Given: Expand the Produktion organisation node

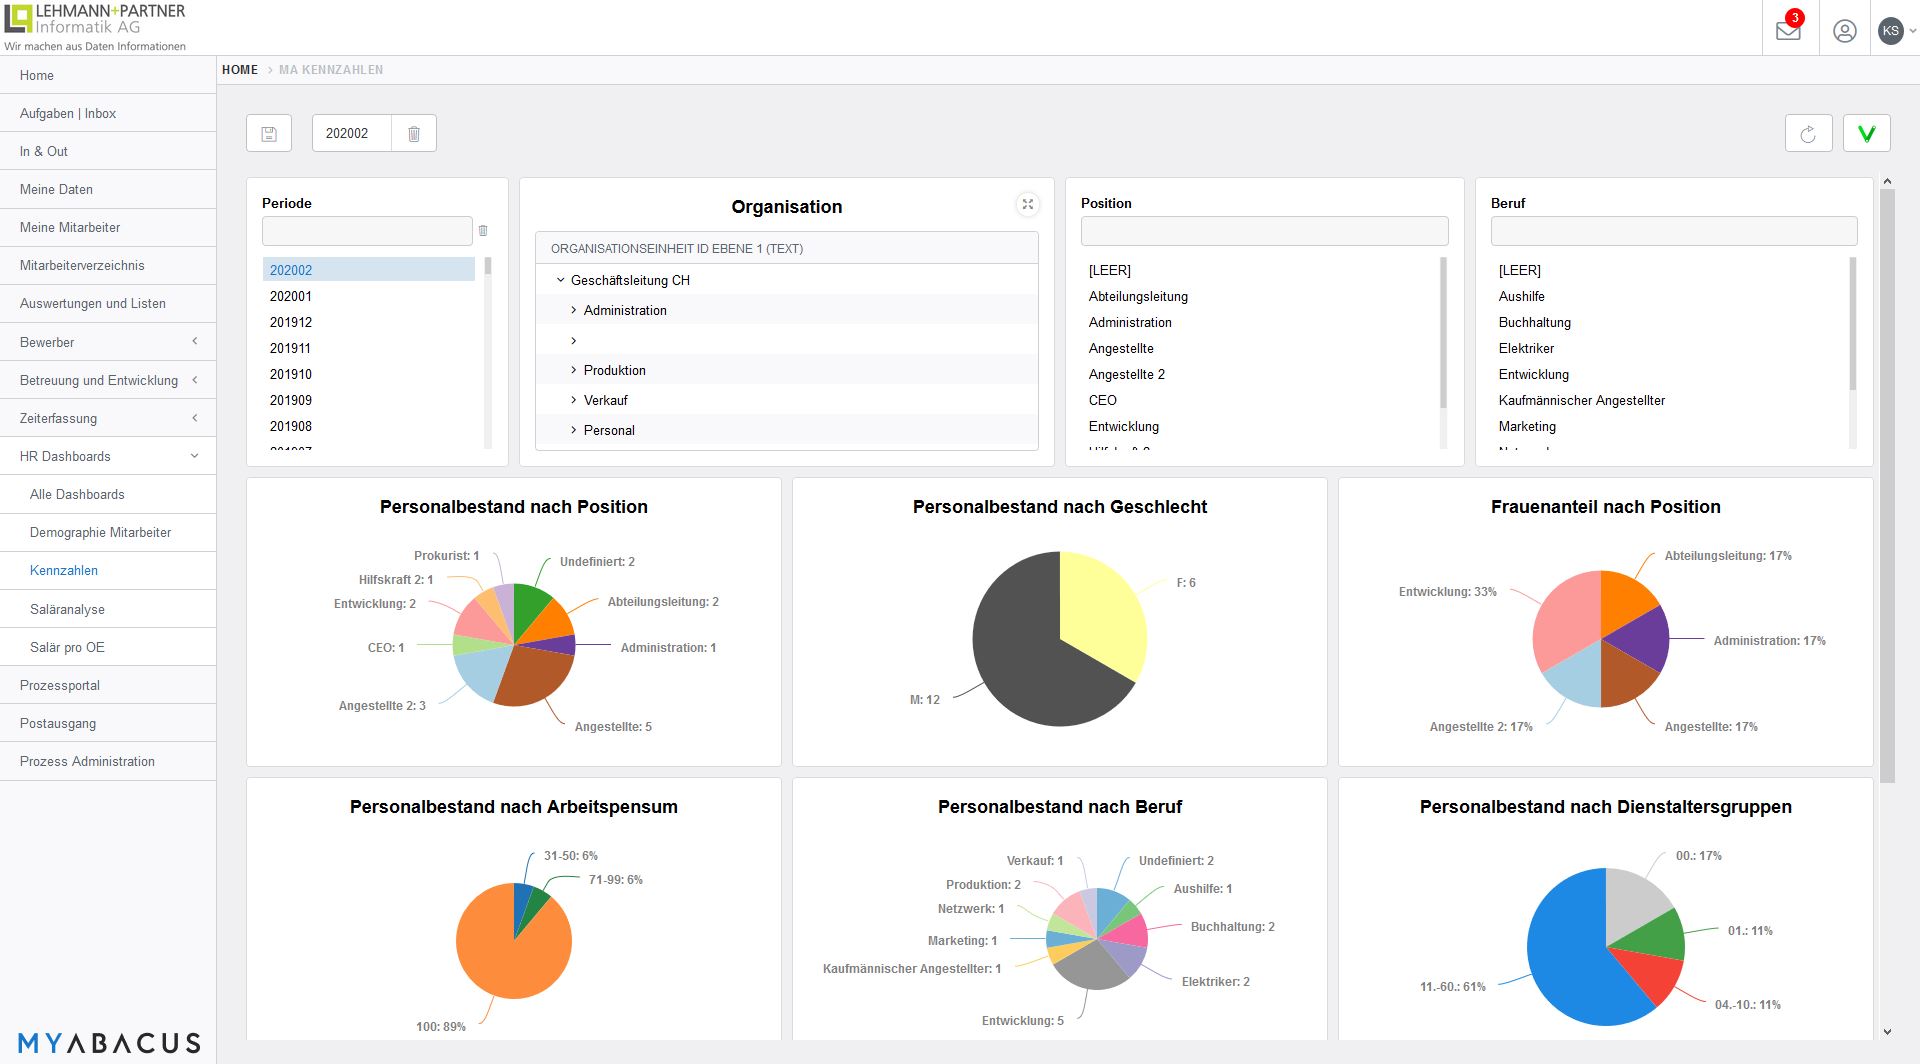Looking at the screenshot, I should [573, 370].
